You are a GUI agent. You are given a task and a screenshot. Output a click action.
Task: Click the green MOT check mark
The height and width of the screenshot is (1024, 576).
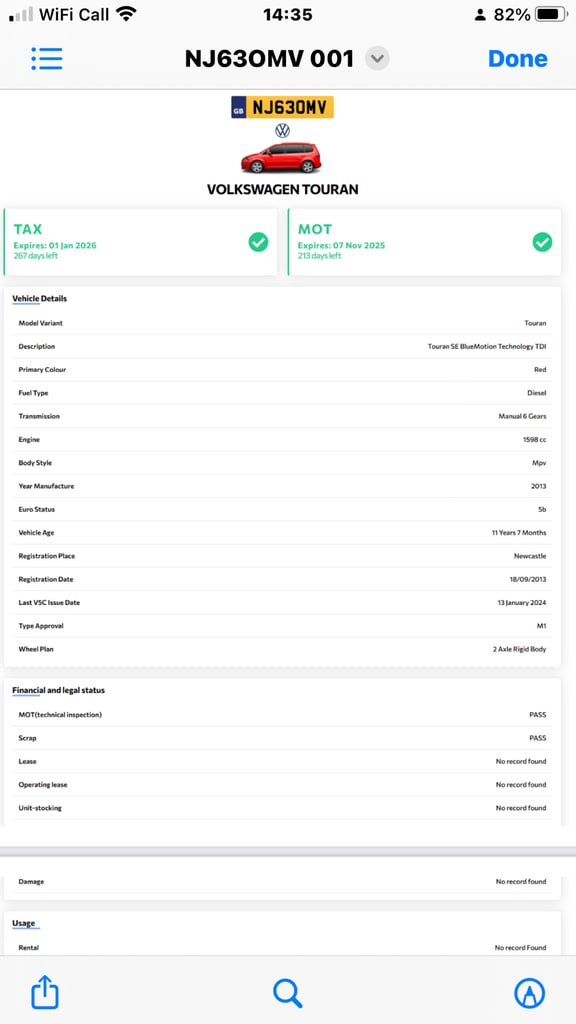point(542,242)
